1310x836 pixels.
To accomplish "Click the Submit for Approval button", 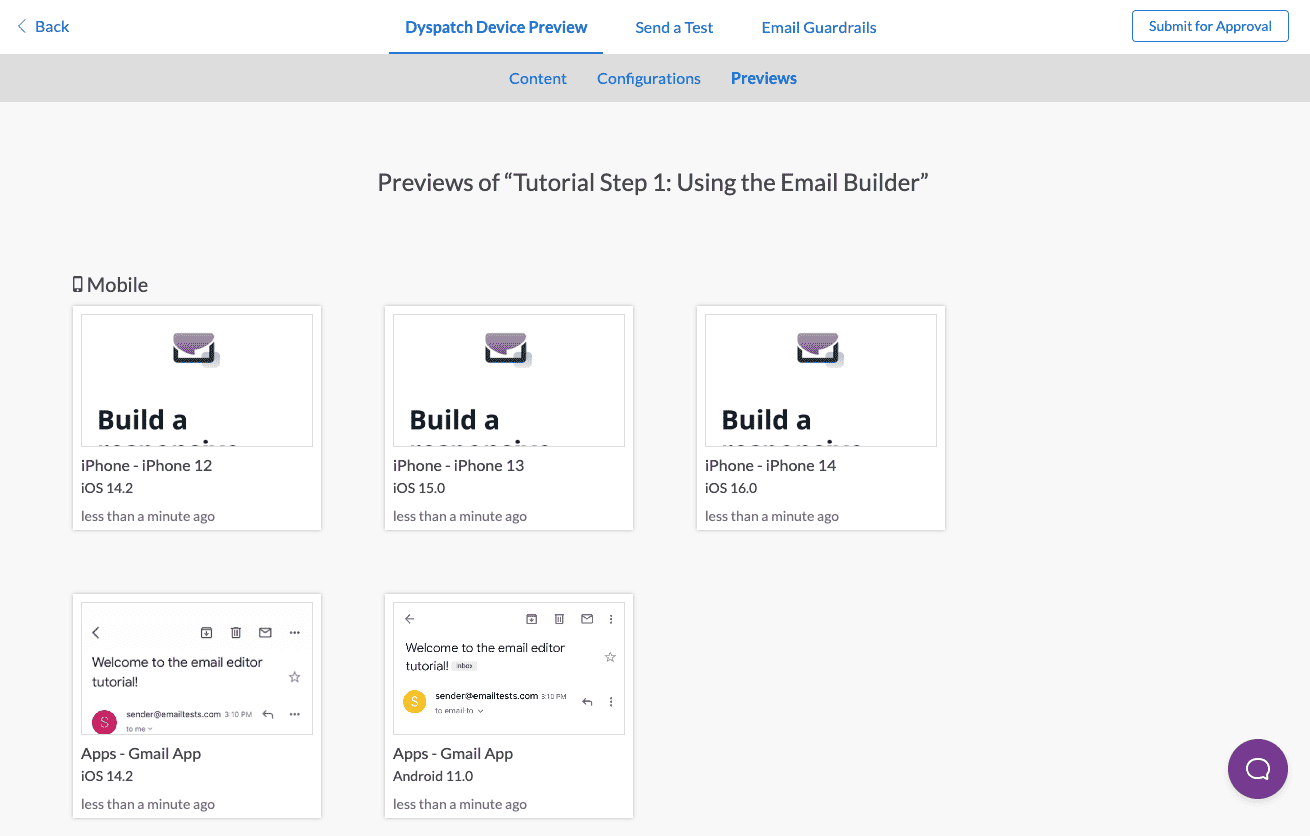I will pyautogui.click(x=1210, y=26).
